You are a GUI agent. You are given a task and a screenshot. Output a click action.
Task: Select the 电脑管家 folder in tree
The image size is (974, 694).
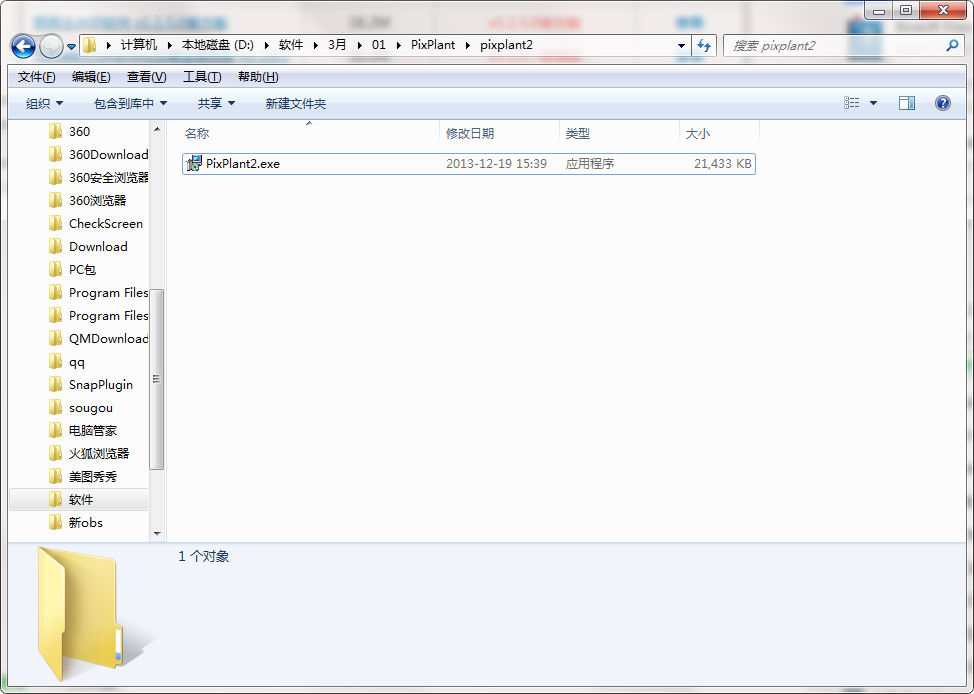[93, 430]
